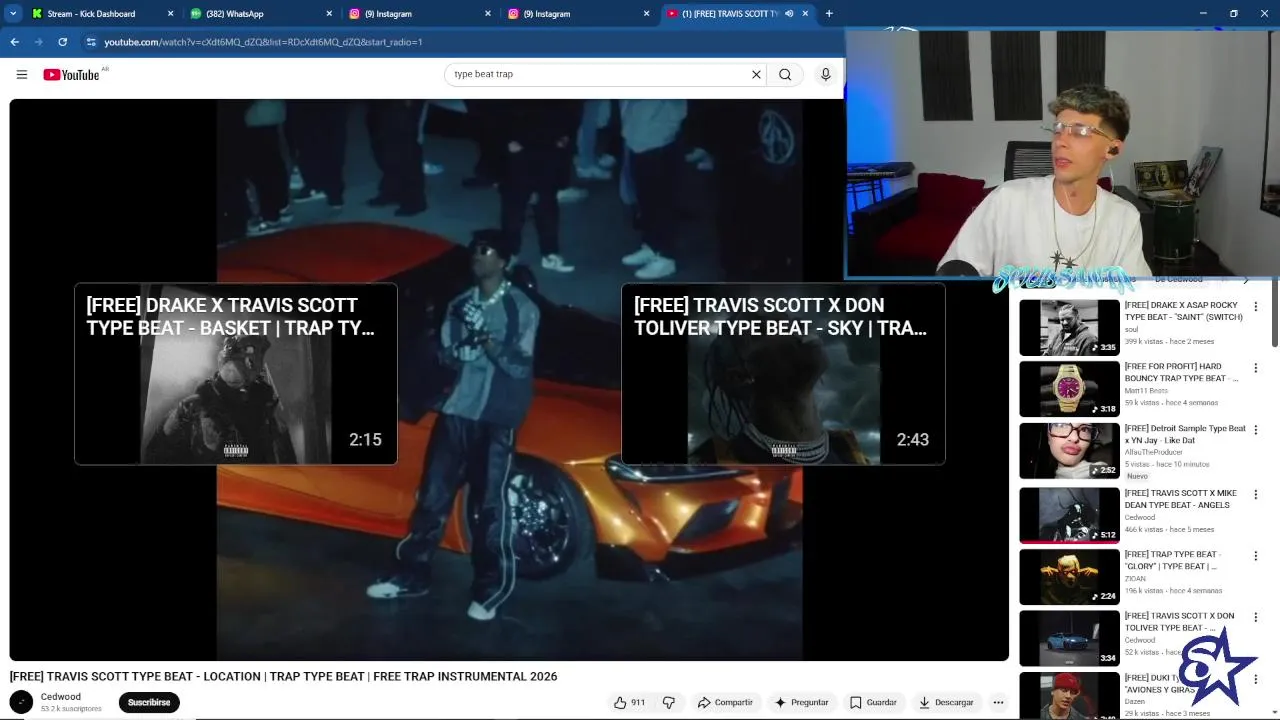Share the video with Compartir button

pos(725,702)
